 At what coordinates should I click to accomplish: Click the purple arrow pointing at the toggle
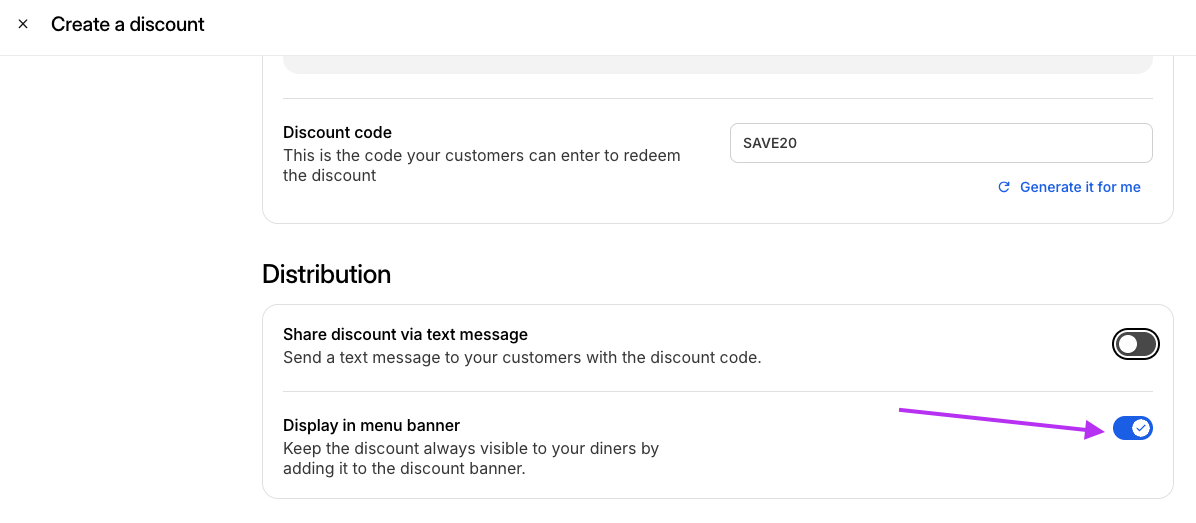(x=1003, y=423)
